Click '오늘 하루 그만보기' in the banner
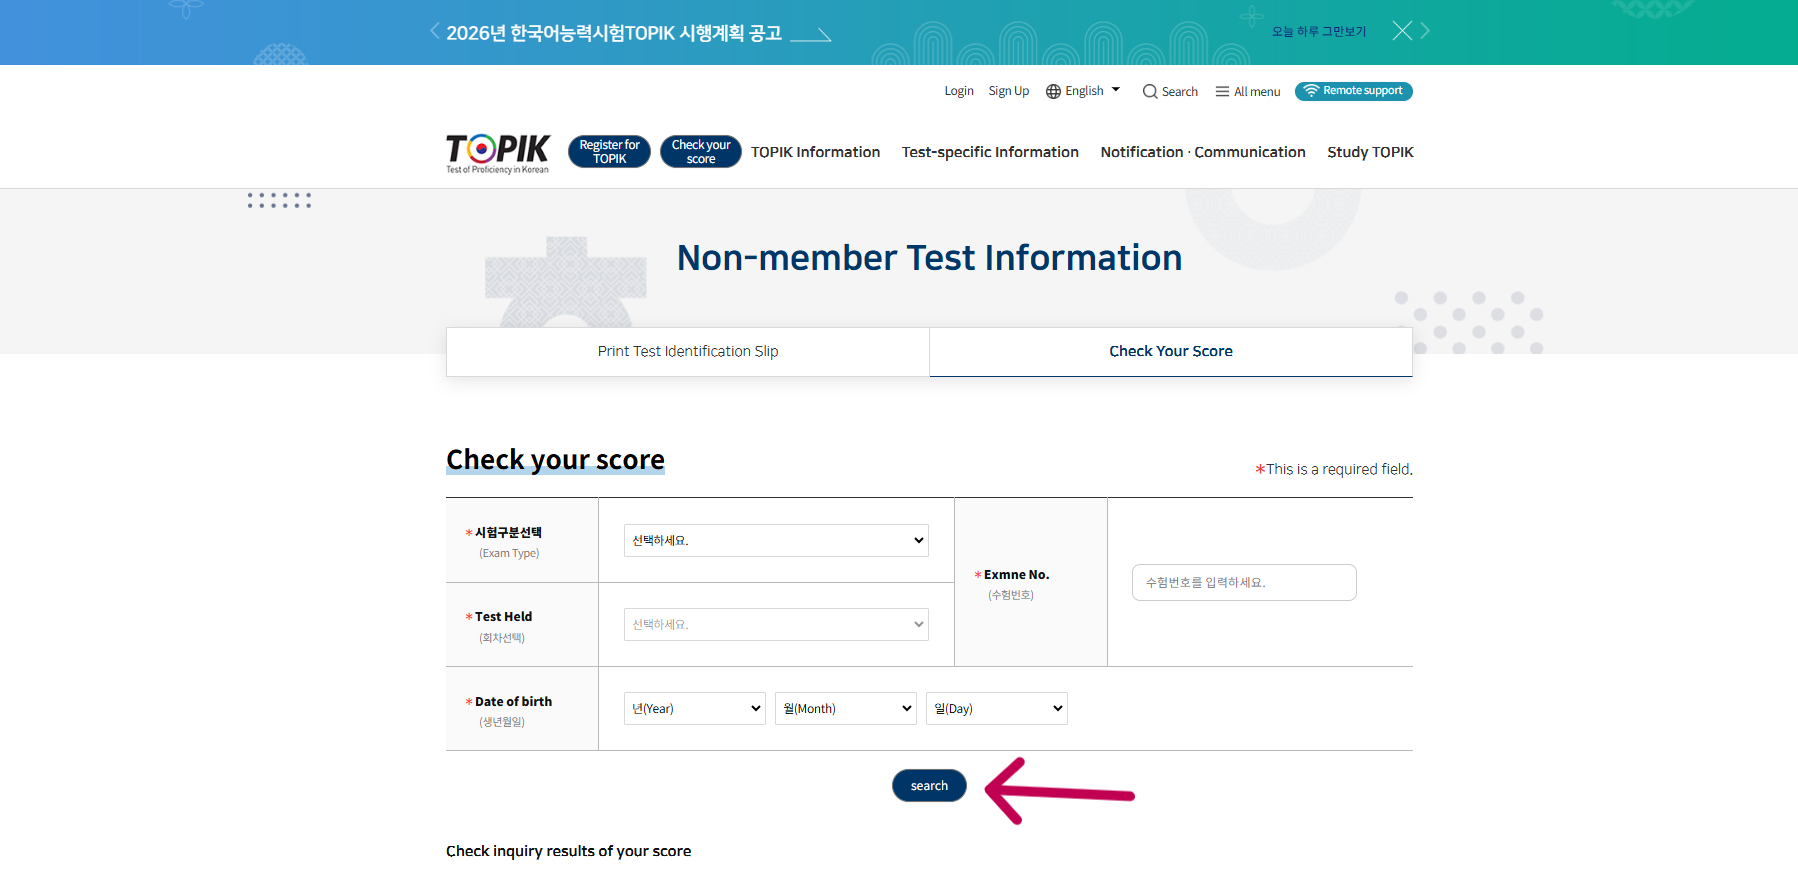The image size is (1798, 887). [1319, 32]
